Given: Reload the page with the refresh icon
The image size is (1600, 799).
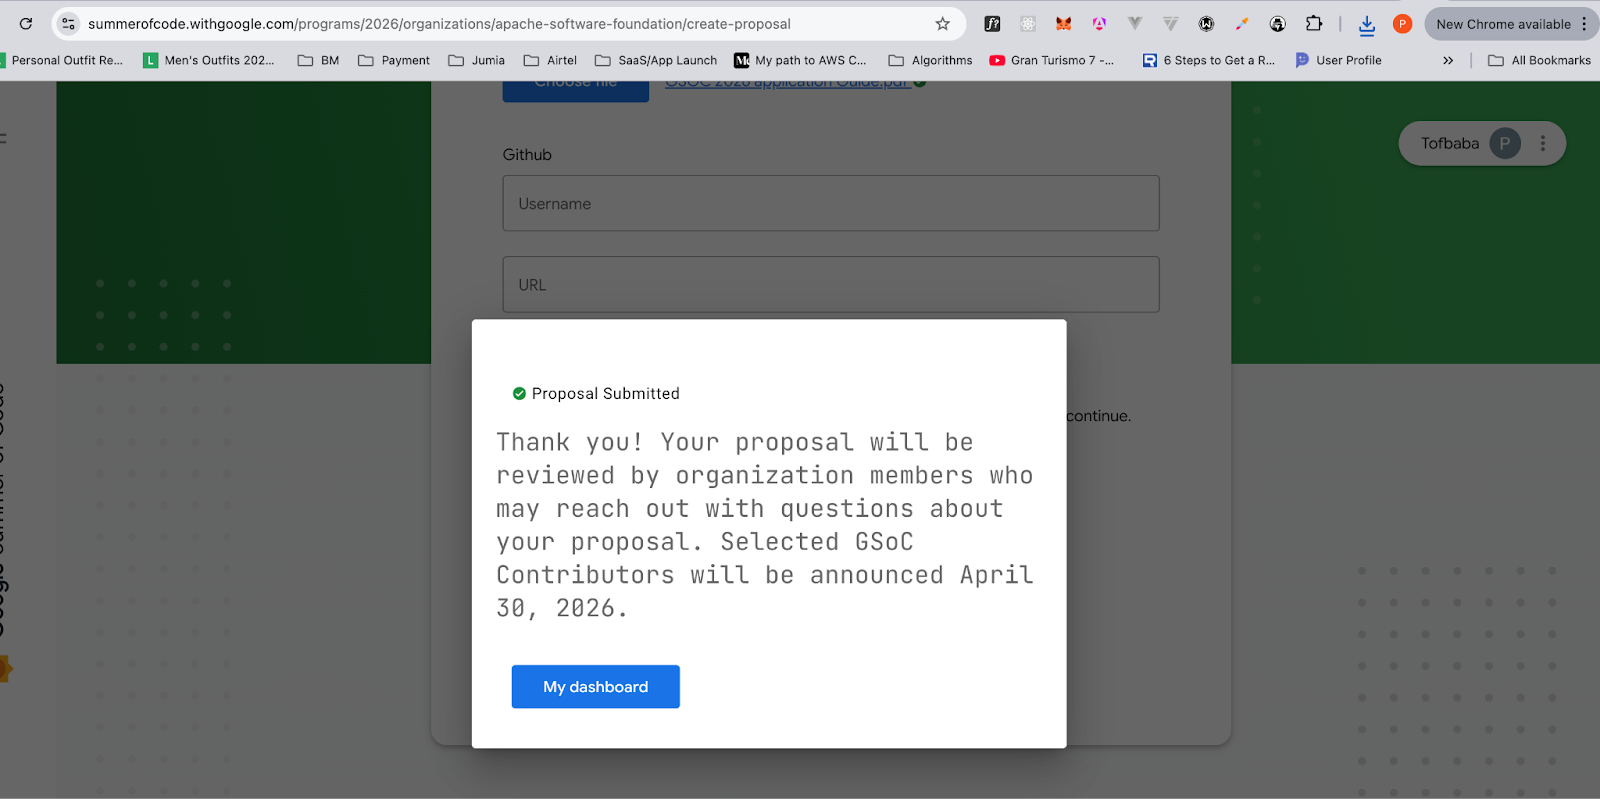Looking at the screenshot, I should point(26,24).
